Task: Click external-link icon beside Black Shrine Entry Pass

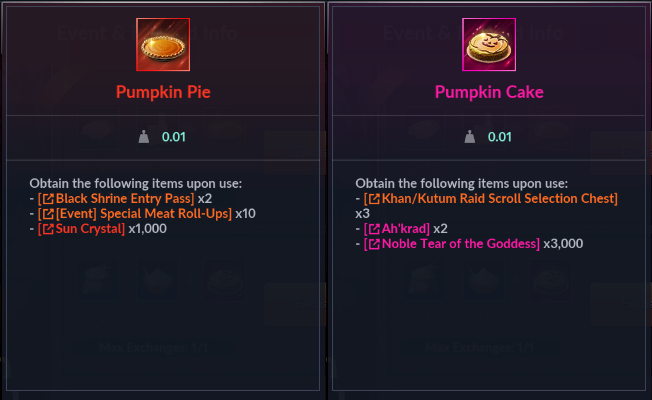Action: pyautogui.click(x=47, y=199)
